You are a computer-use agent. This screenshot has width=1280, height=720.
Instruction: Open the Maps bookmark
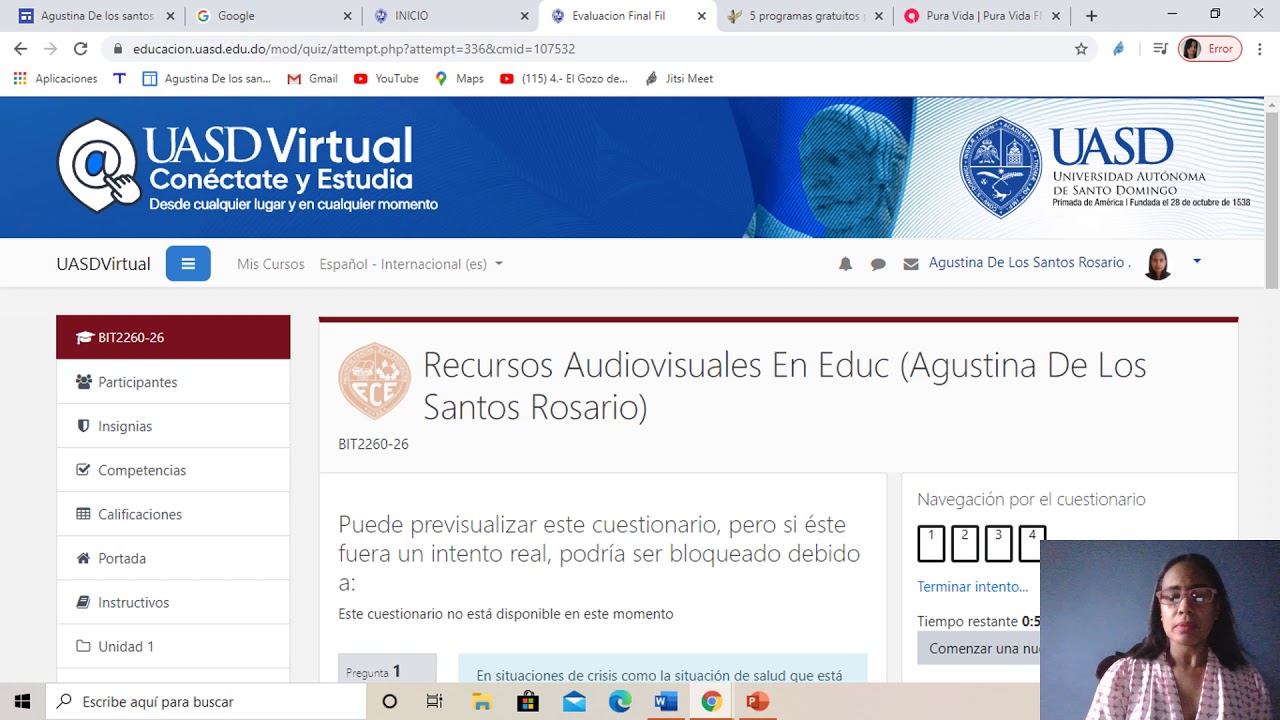(459, 78)
